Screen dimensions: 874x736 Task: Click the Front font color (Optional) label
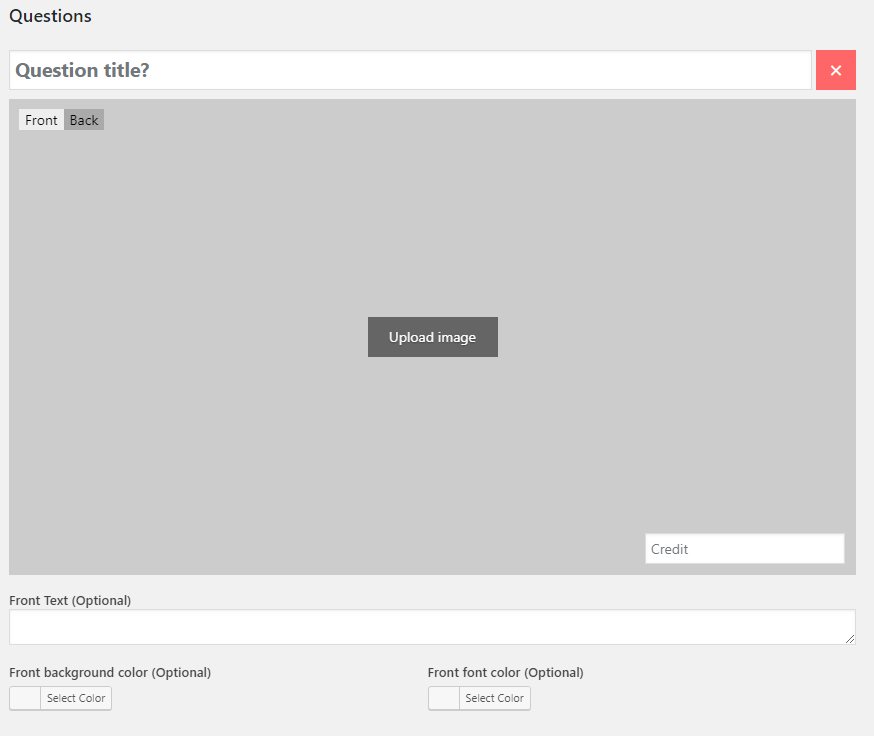point(505,672)
